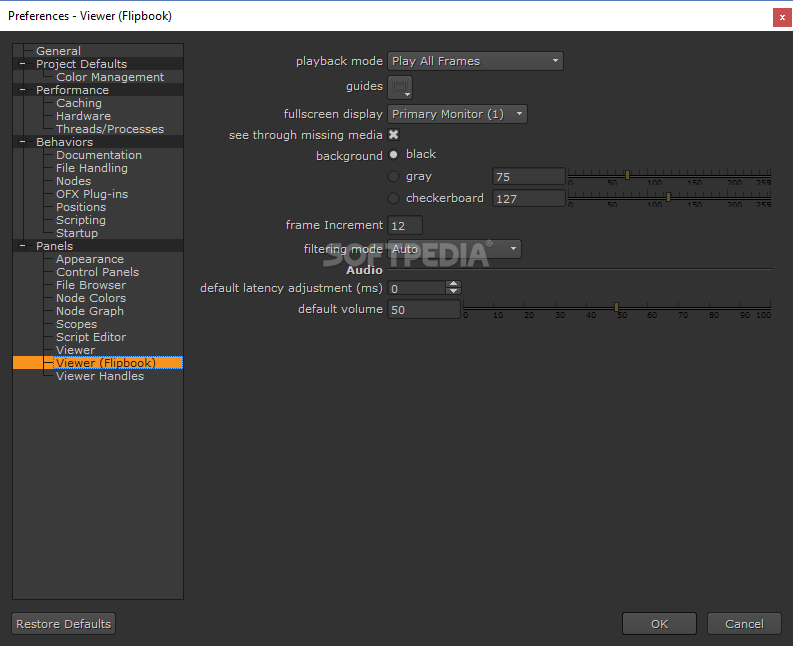
Task: Open Positions preferences page
Action: (81, 207)
